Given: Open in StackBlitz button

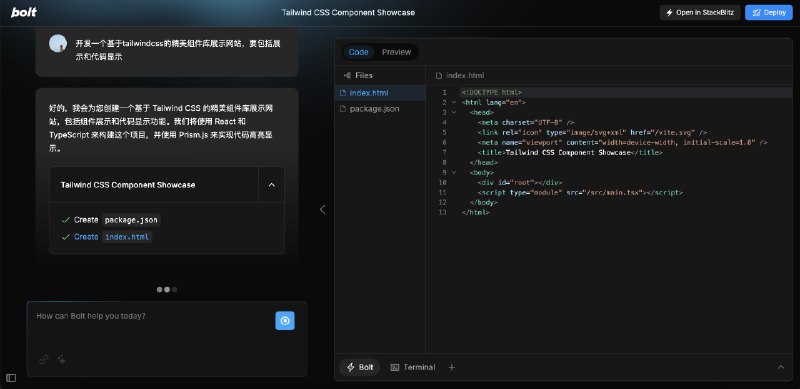Looking at the screenshot, I should [x=699, y=13].
